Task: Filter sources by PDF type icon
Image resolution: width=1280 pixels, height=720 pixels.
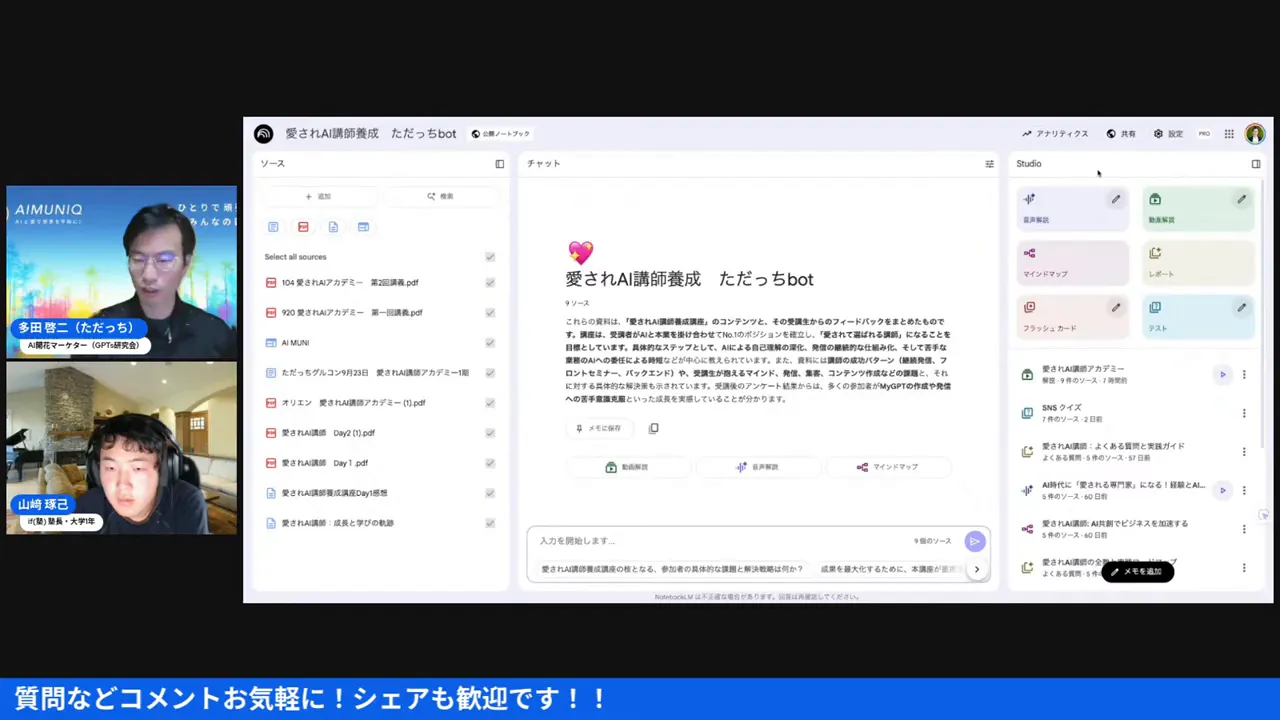Action: pyautogui.click(x=303, y=227)
